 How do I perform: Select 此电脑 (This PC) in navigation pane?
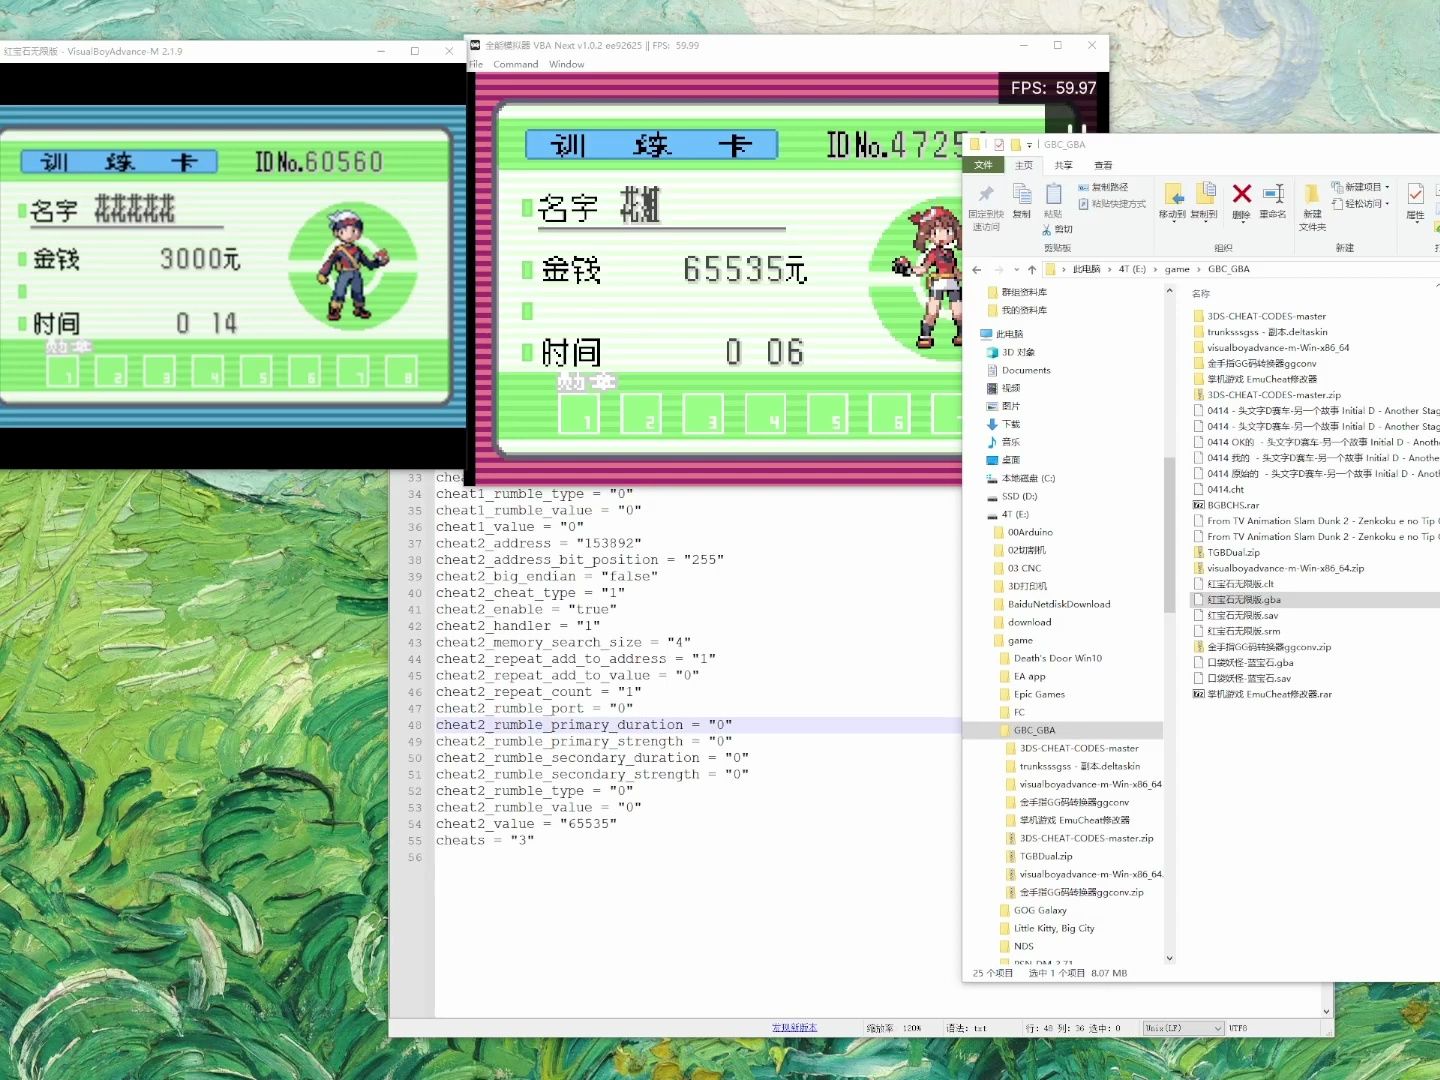pyautogui.click(x=1002, y=334)
